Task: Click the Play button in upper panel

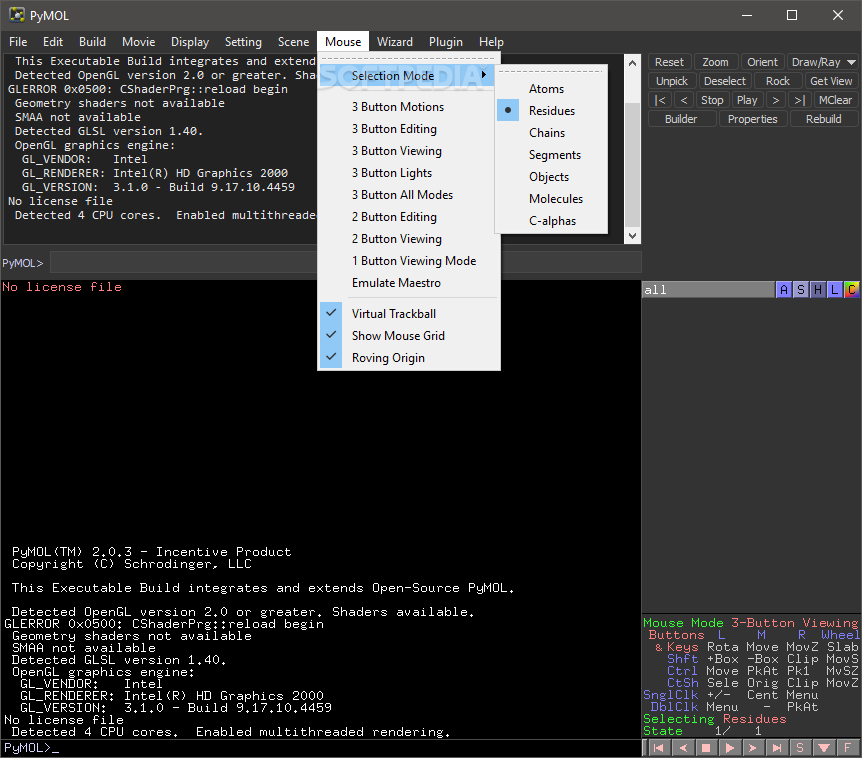Action: (x=747, y=100)
